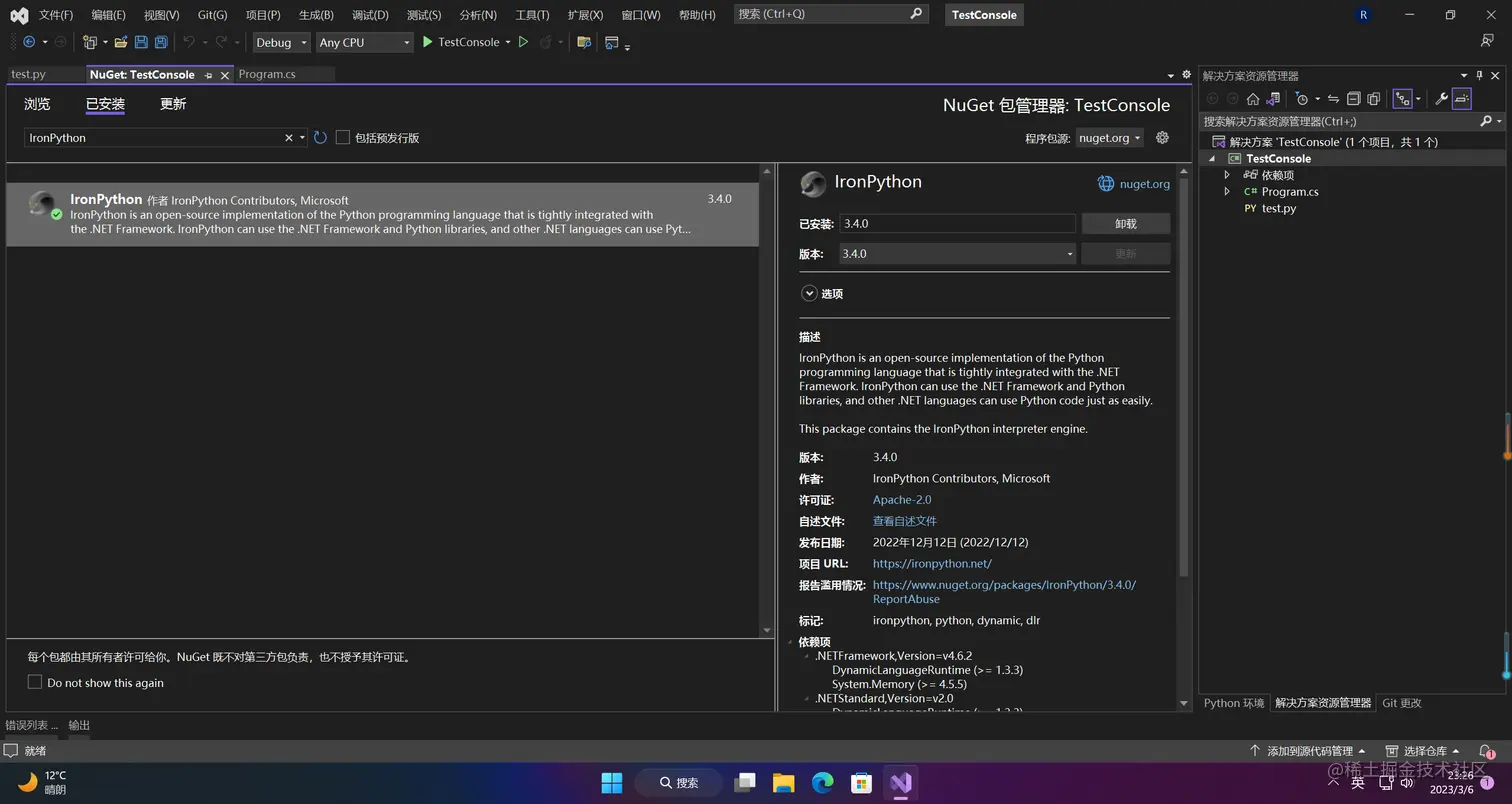This screenshot has width=1512, height=804.
Task: Open the 调试(D) menu
Action: coord(370,15)
